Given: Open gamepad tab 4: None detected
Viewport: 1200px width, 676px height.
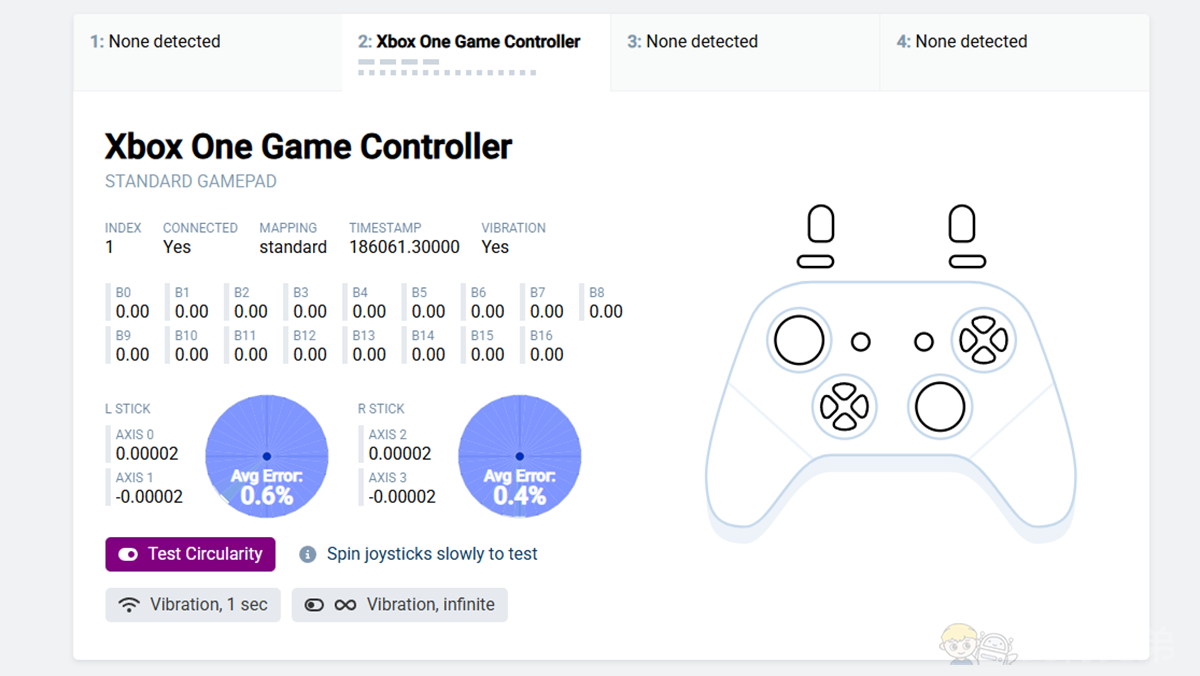Looking at the screenshot, I should coord(1014,42).
